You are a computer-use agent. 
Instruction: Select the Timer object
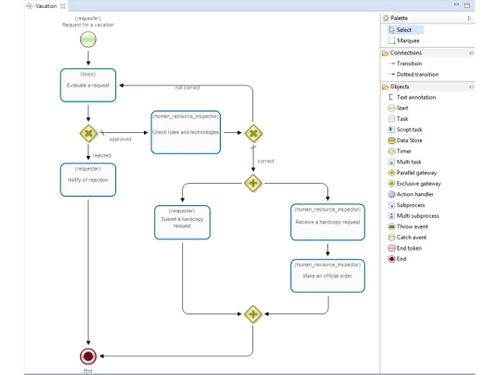pyautogui.click(x=400, y=151)
